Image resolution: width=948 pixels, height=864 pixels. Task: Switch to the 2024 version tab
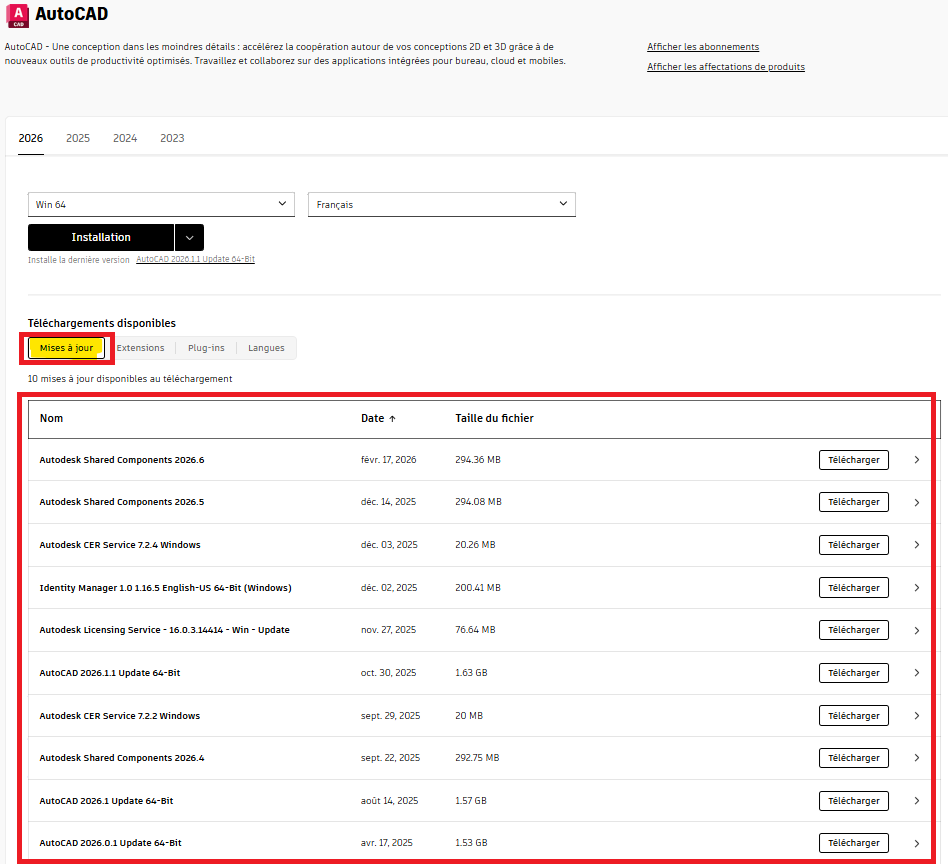coord(125,138)
